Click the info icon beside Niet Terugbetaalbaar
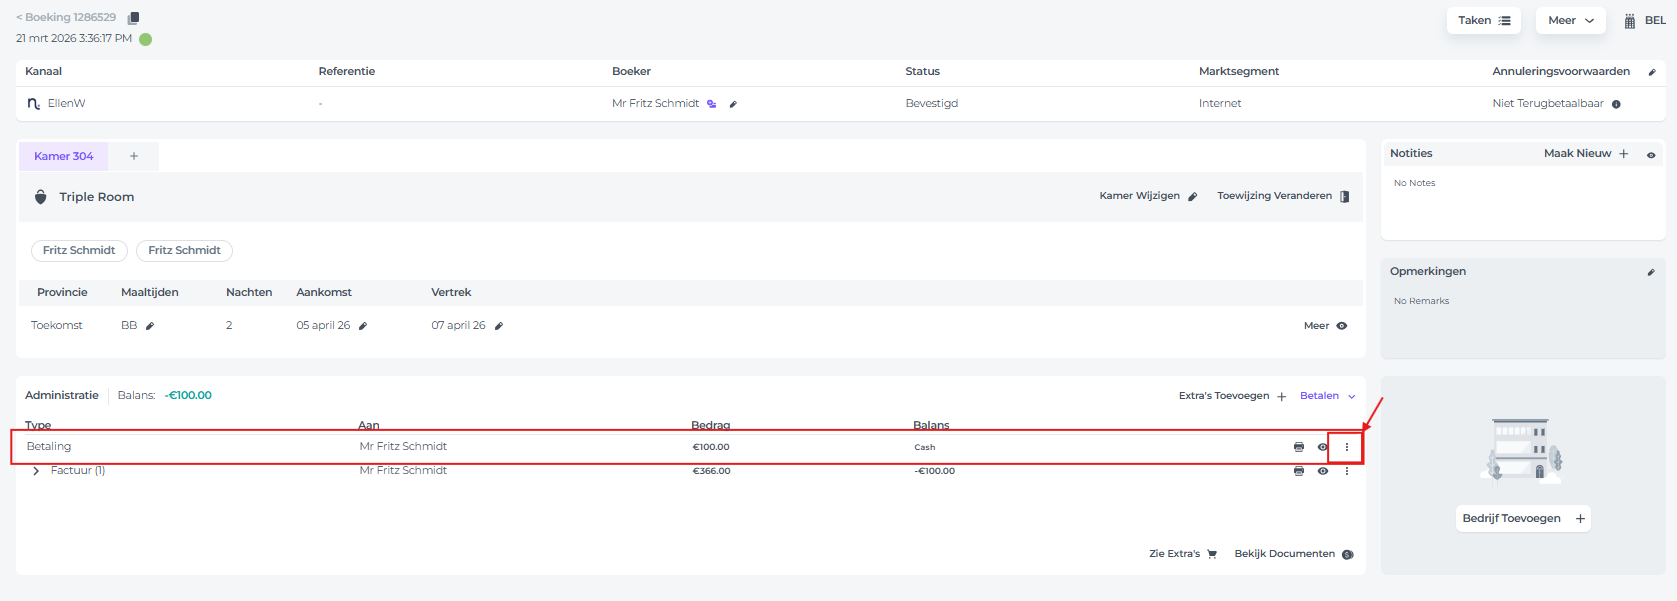This screenshot has width=1677, height=601. [1616, 104]
